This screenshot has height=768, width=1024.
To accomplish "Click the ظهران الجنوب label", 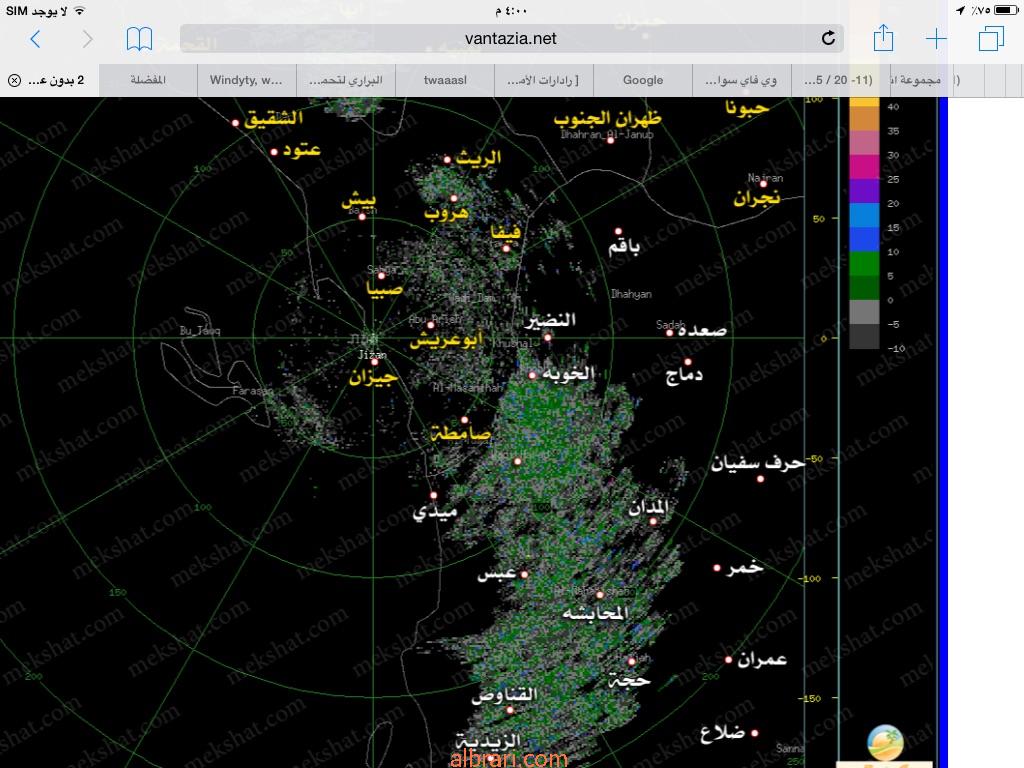I will 608,119.
